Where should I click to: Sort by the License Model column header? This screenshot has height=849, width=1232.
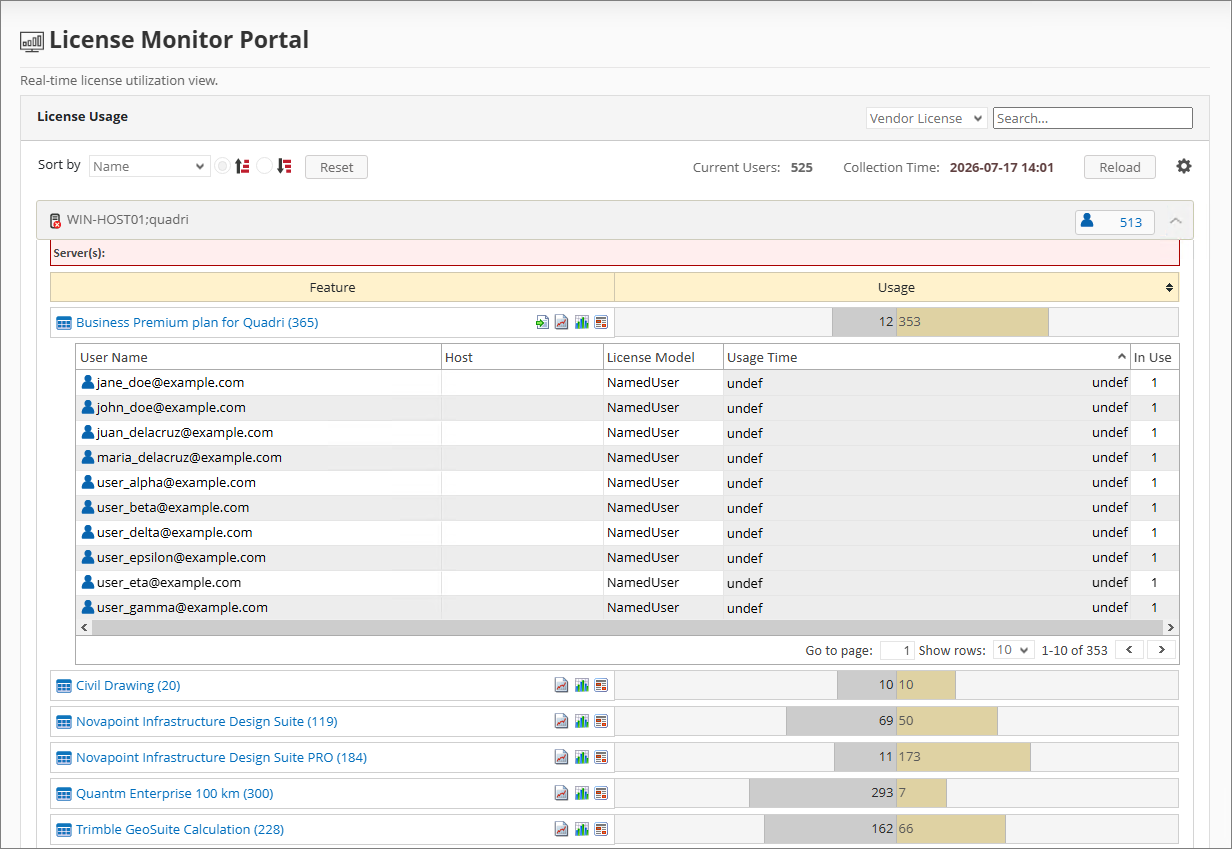coord(663,357)
